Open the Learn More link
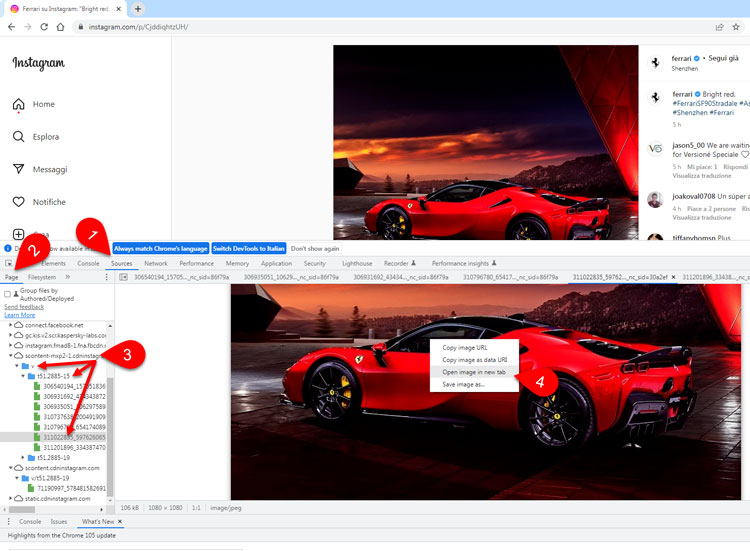The width and height of the screenshot is (750, 551). tap(20, 315)
